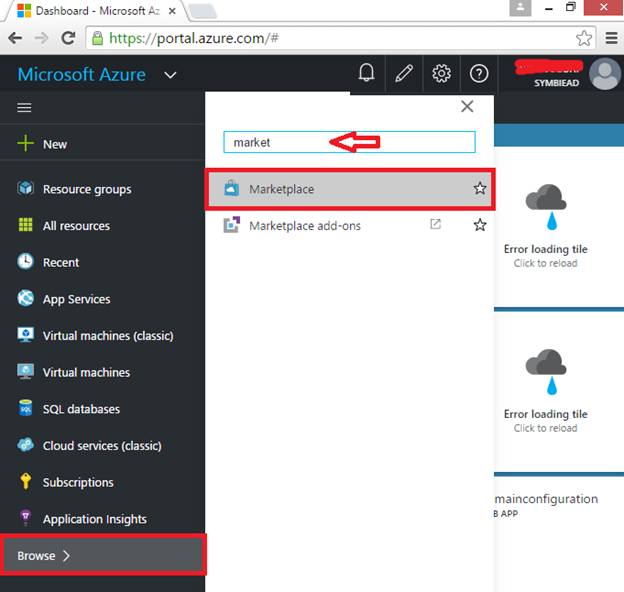624x592 pixels.
Task: Click the pencil edit dashboard icon
Action: click(404, 73)
